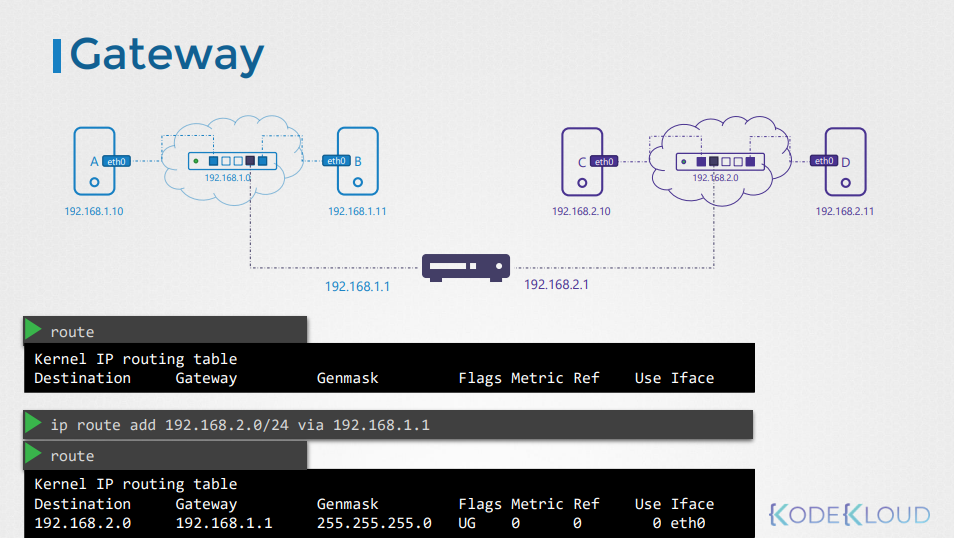Viewport: 954px width, 538px height.
Task: Click the Gateway slide title
Action: [x=167, y=55]
